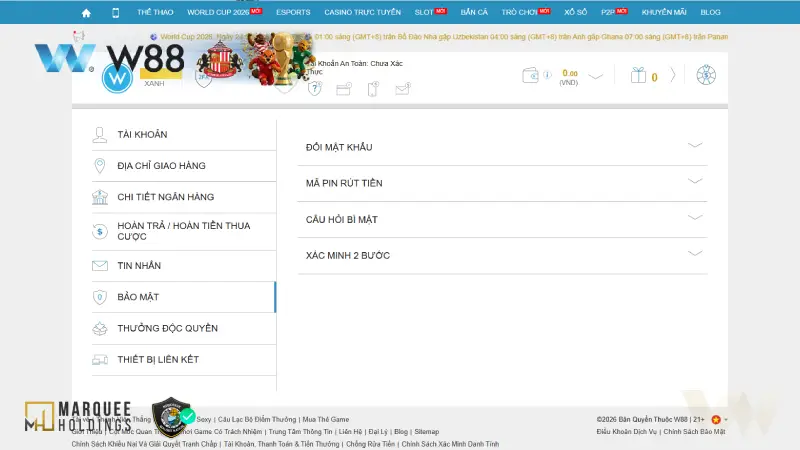Screen dimensions: 800x450
Task: Expand the Xác Minh 2 Bước section
Action: [x=503, y=256]
